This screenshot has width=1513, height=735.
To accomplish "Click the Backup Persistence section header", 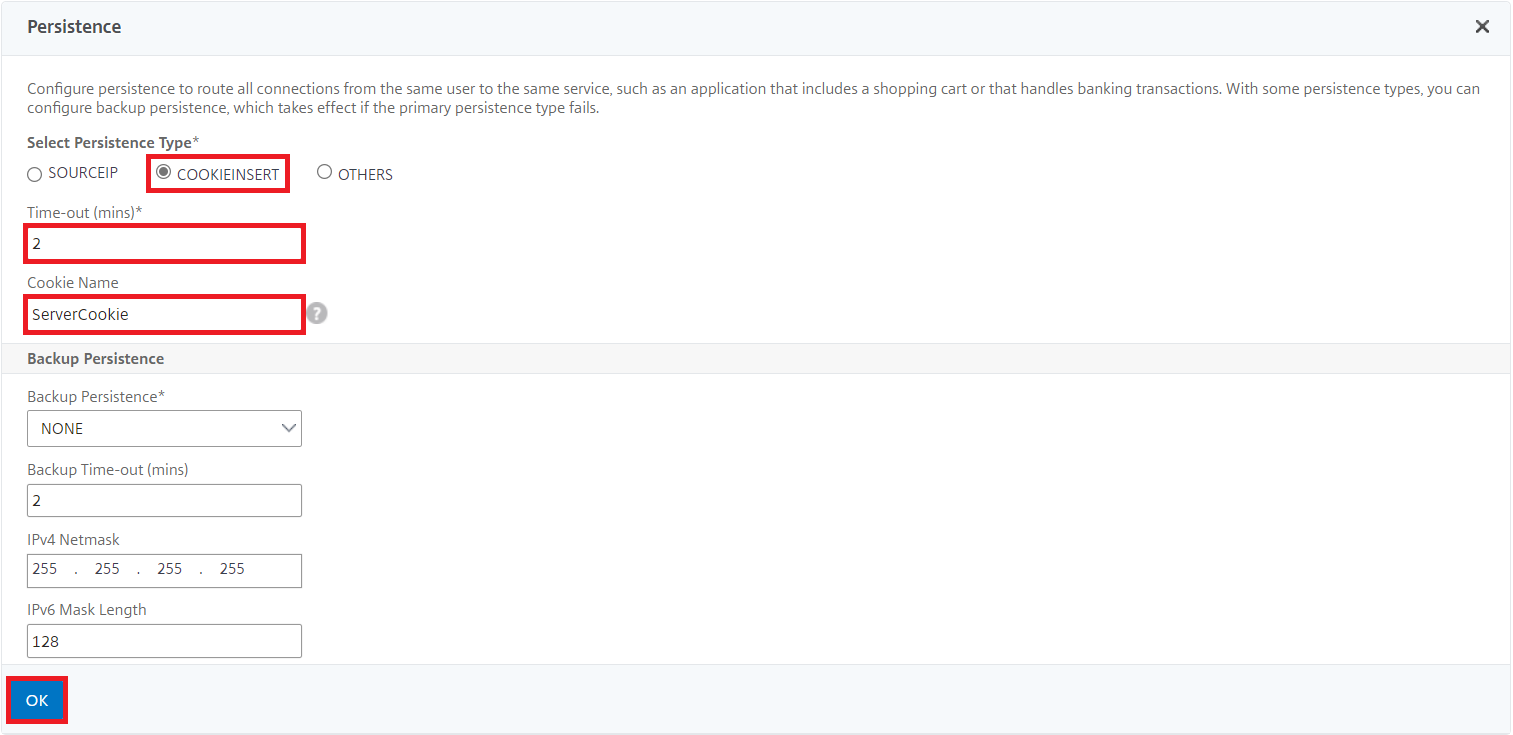I will [x=95, y=358].
